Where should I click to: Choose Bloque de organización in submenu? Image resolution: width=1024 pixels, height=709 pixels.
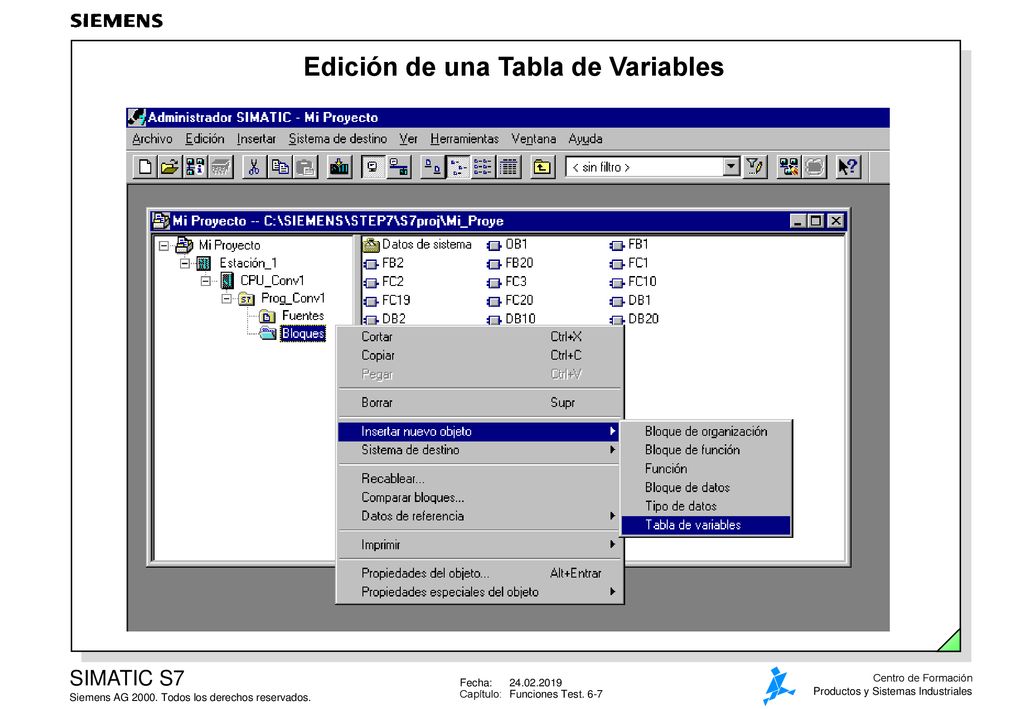click(x=706, y=432)
